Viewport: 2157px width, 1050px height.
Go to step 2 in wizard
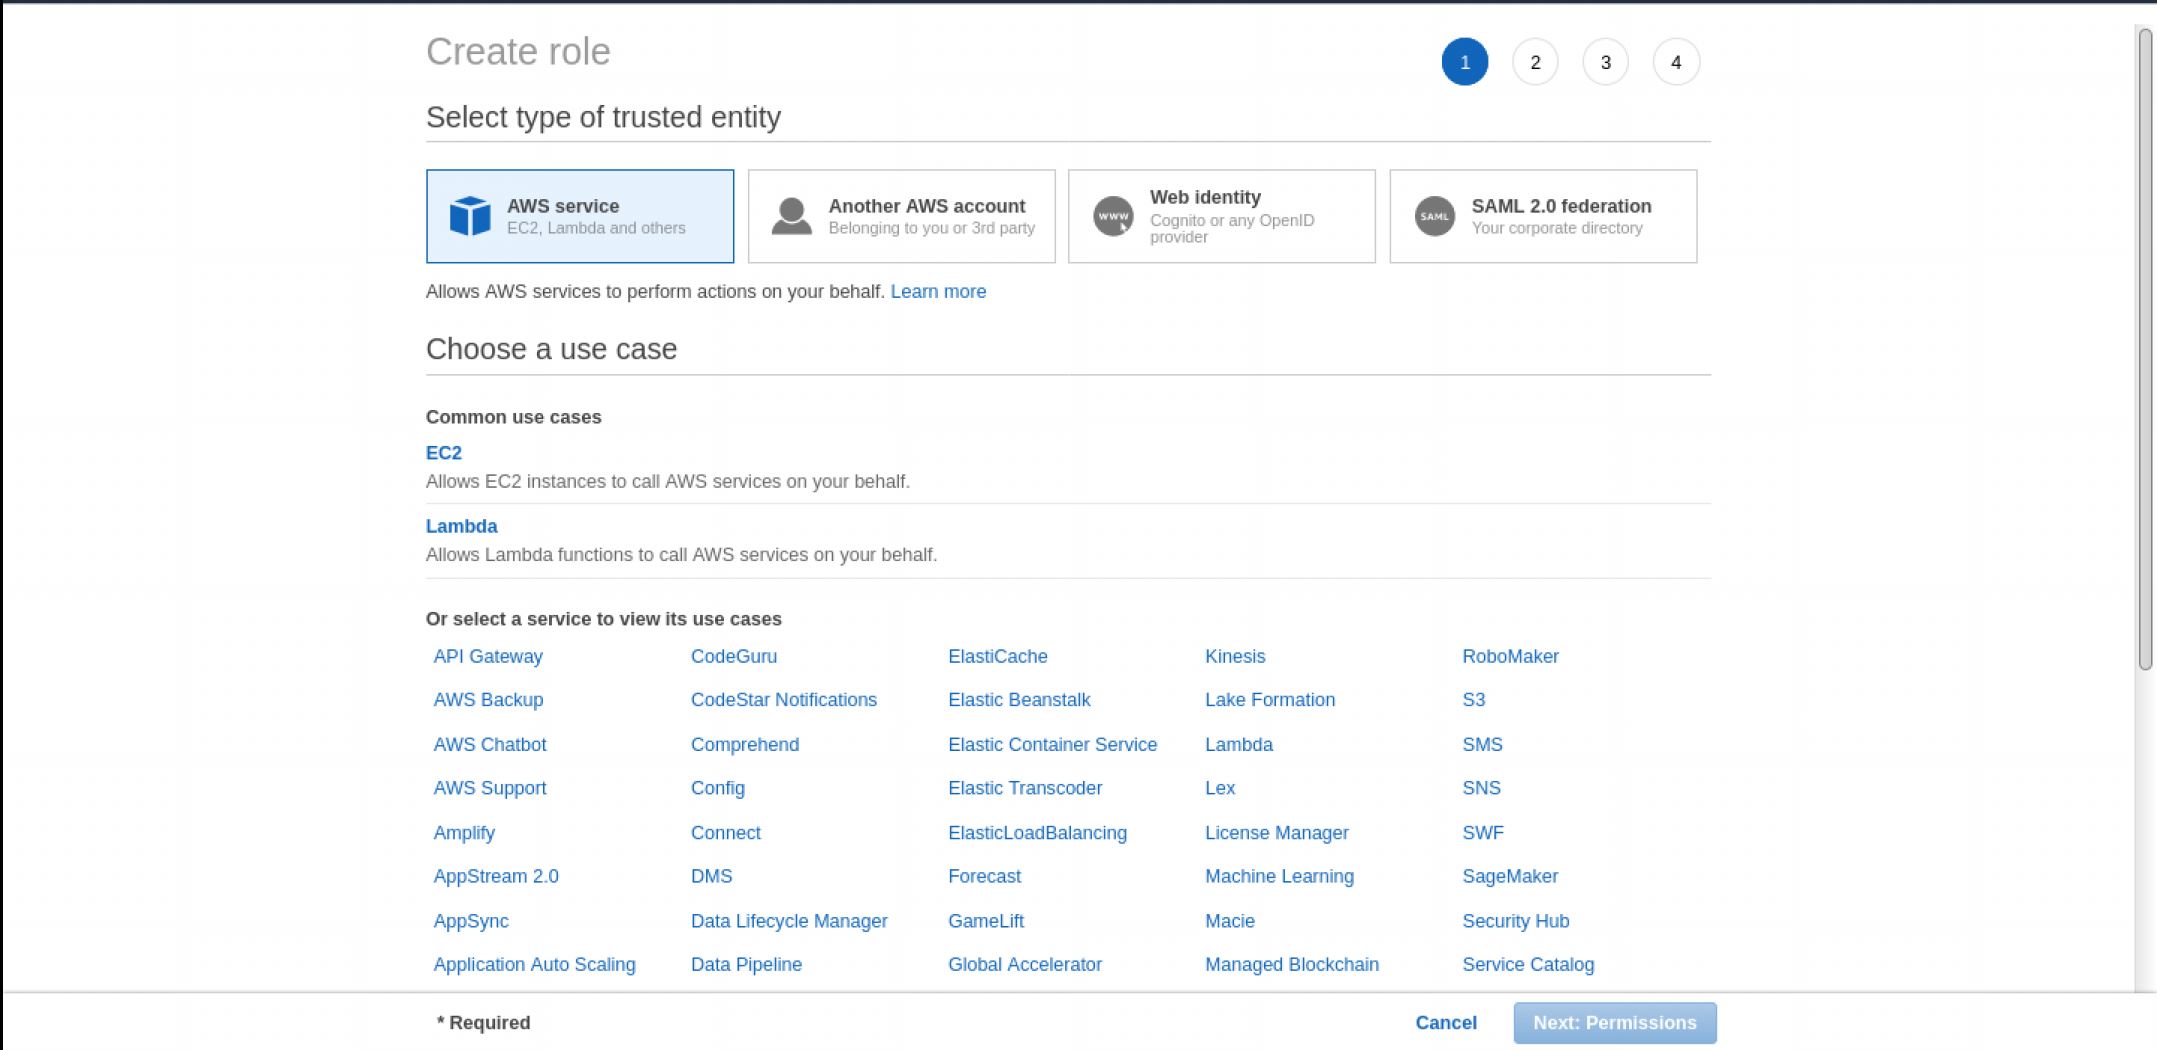click(x=1535, y=62)
